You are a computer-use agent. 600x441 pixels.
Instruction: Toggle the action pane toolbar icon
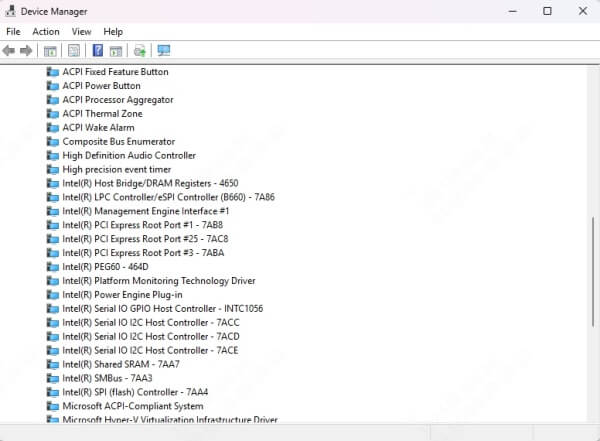click(x=116, y=51)
